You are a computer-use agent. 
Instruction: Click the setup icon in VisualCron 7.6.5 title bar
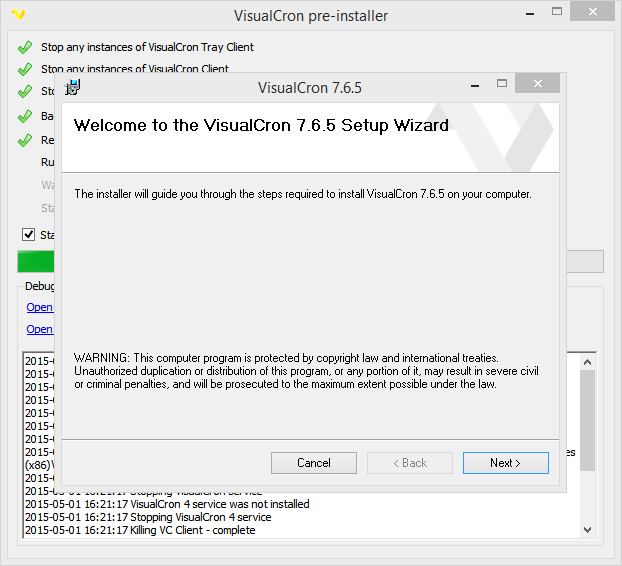72,86
